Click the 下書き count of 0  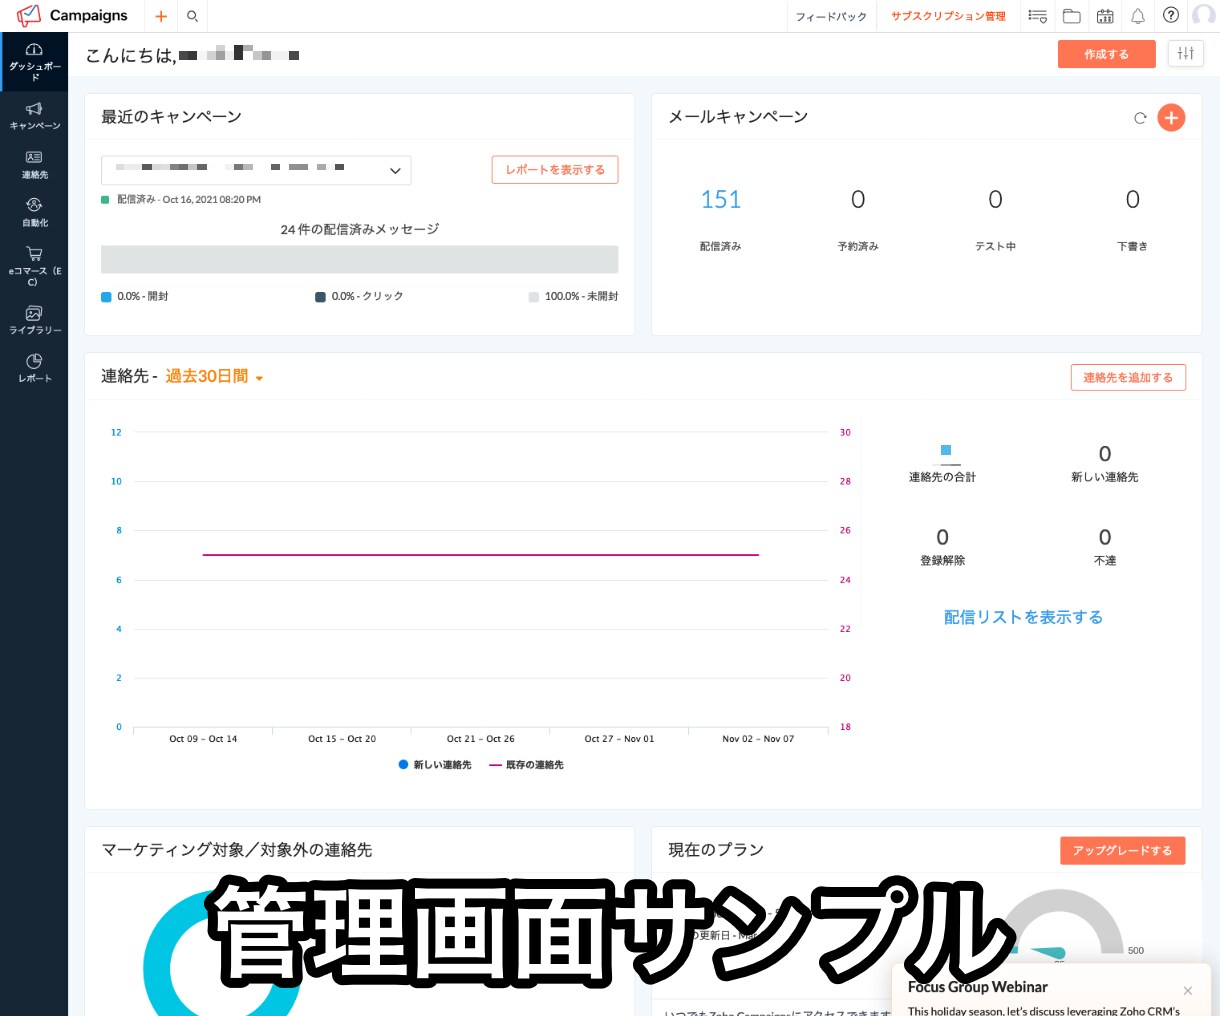1132,200
